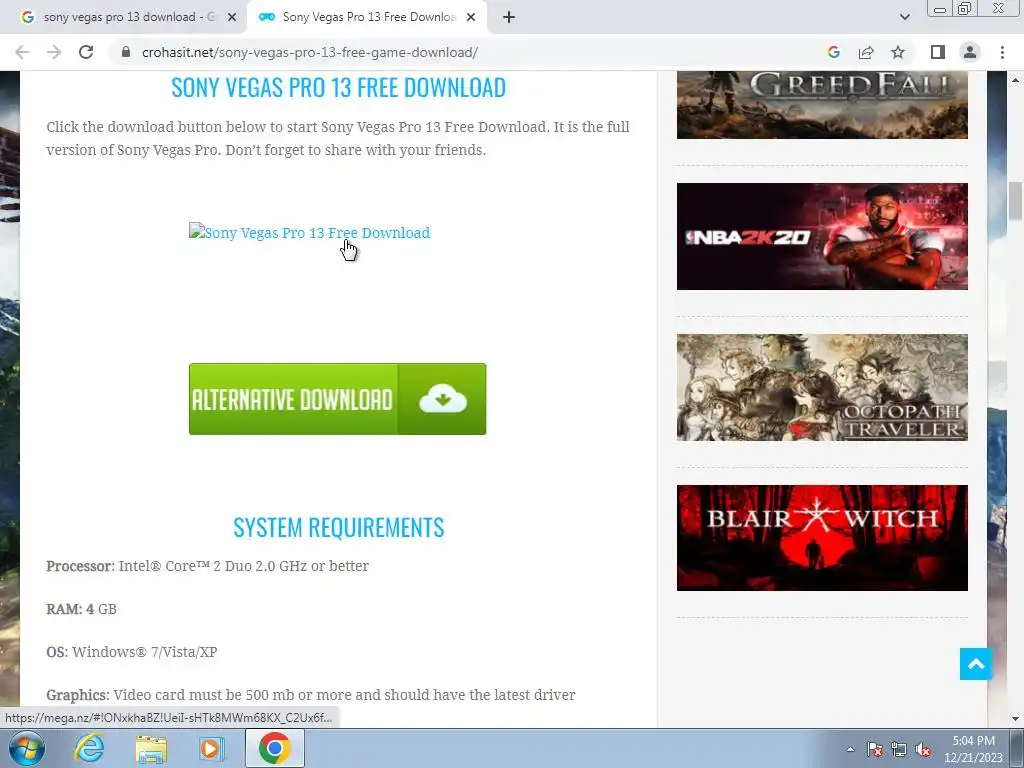1024x768 pixels.
Task: Click the 'SYSTEM REQUIREMENTS' heading
Action: coord(338,527)
